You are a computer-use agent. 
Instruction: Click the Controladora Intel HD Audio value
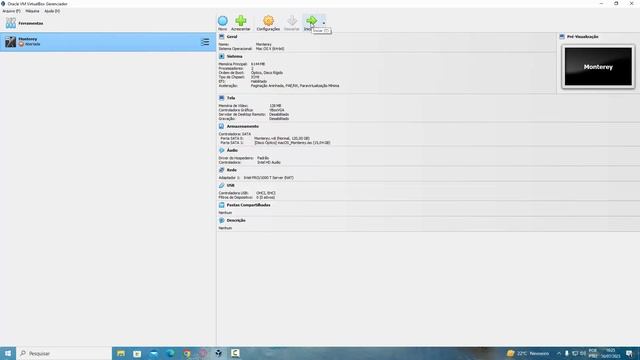[x=269, y=162]
